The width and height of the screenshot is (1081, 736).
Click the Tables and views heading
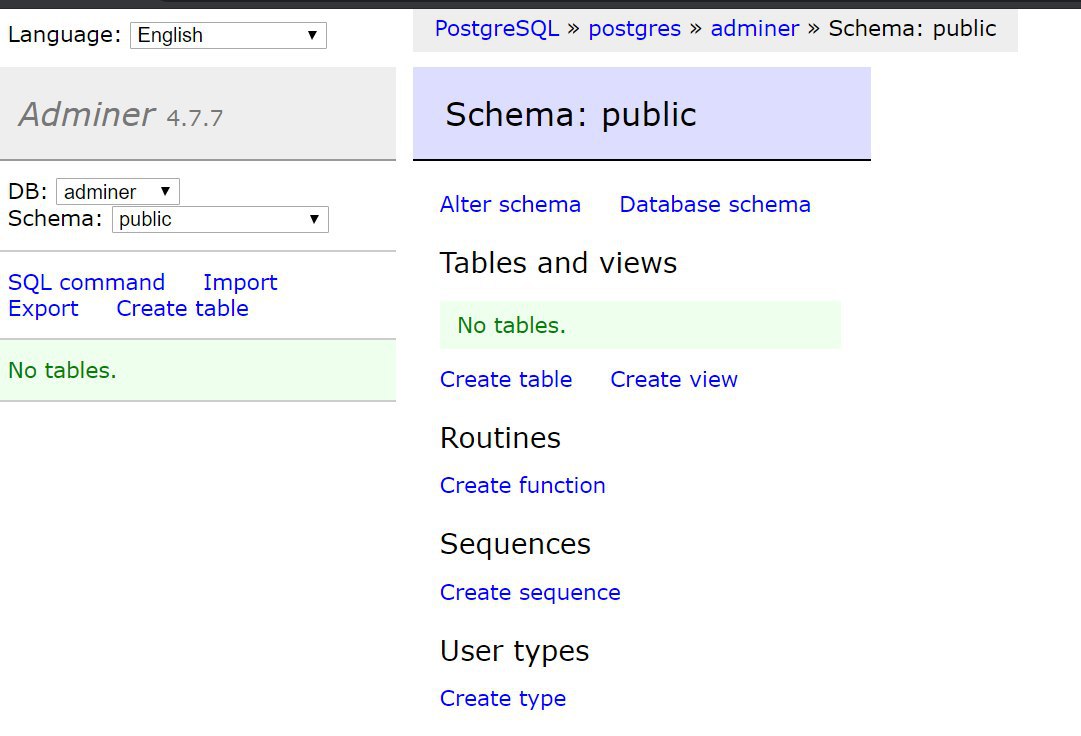tap(558, 263)
